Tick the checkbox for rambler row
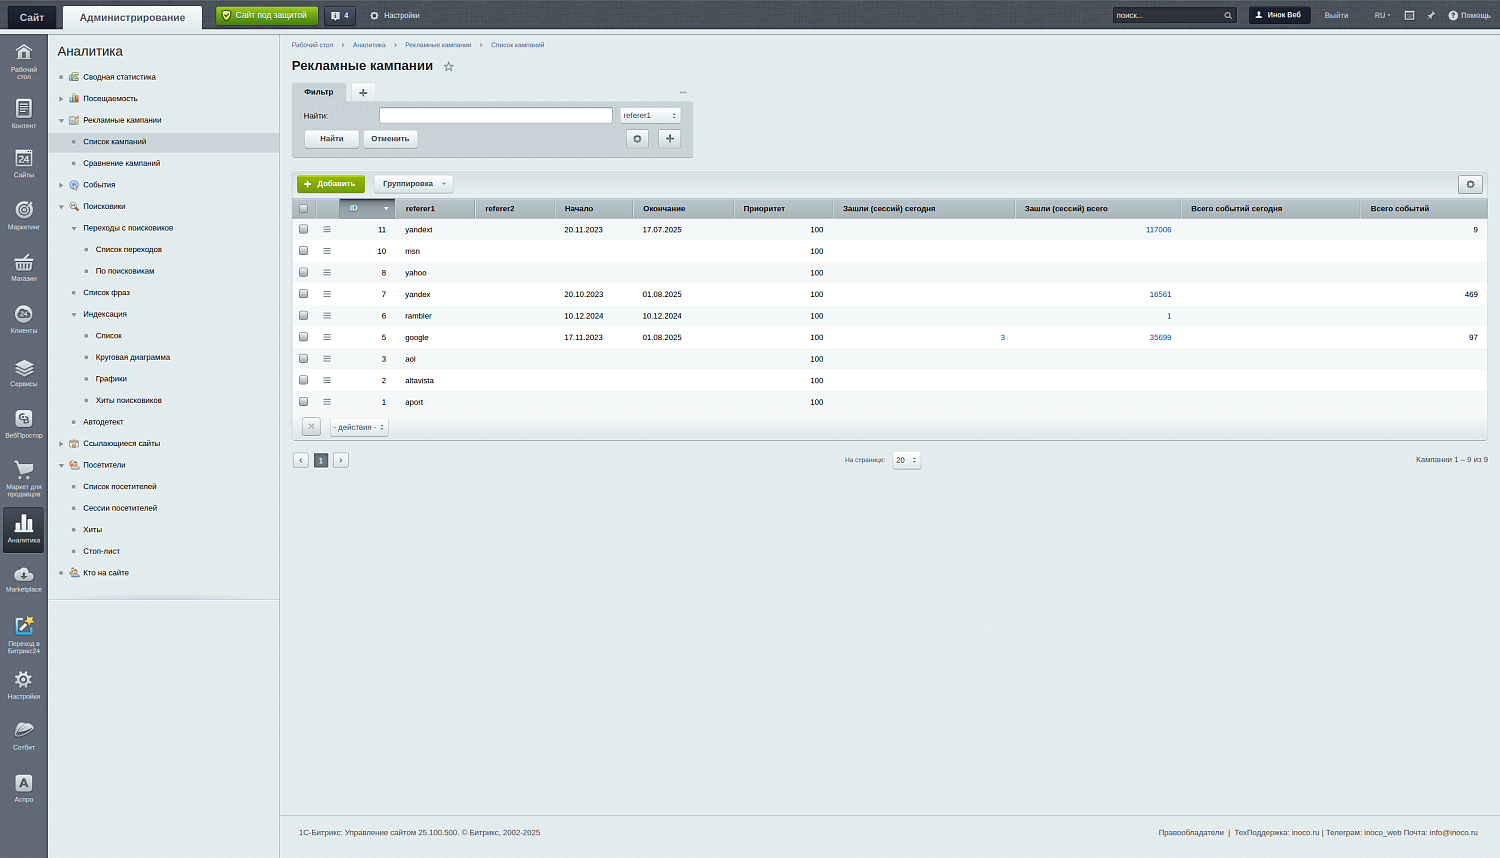This screenshot has width=1500, height=858. click(304, 316)
